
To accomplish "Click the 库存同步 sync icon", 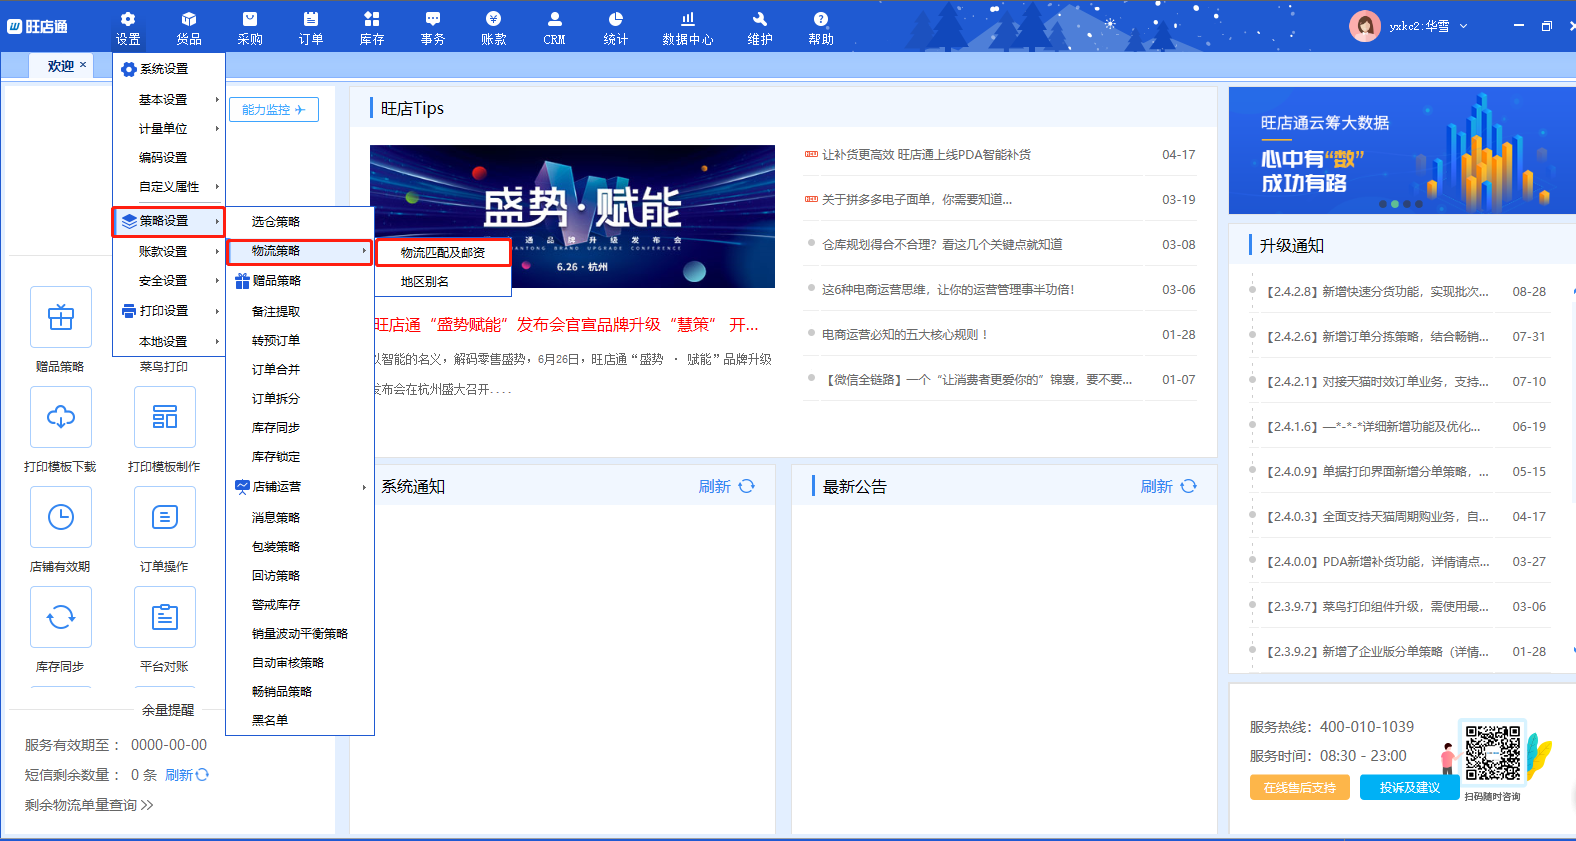I will 61,617.
